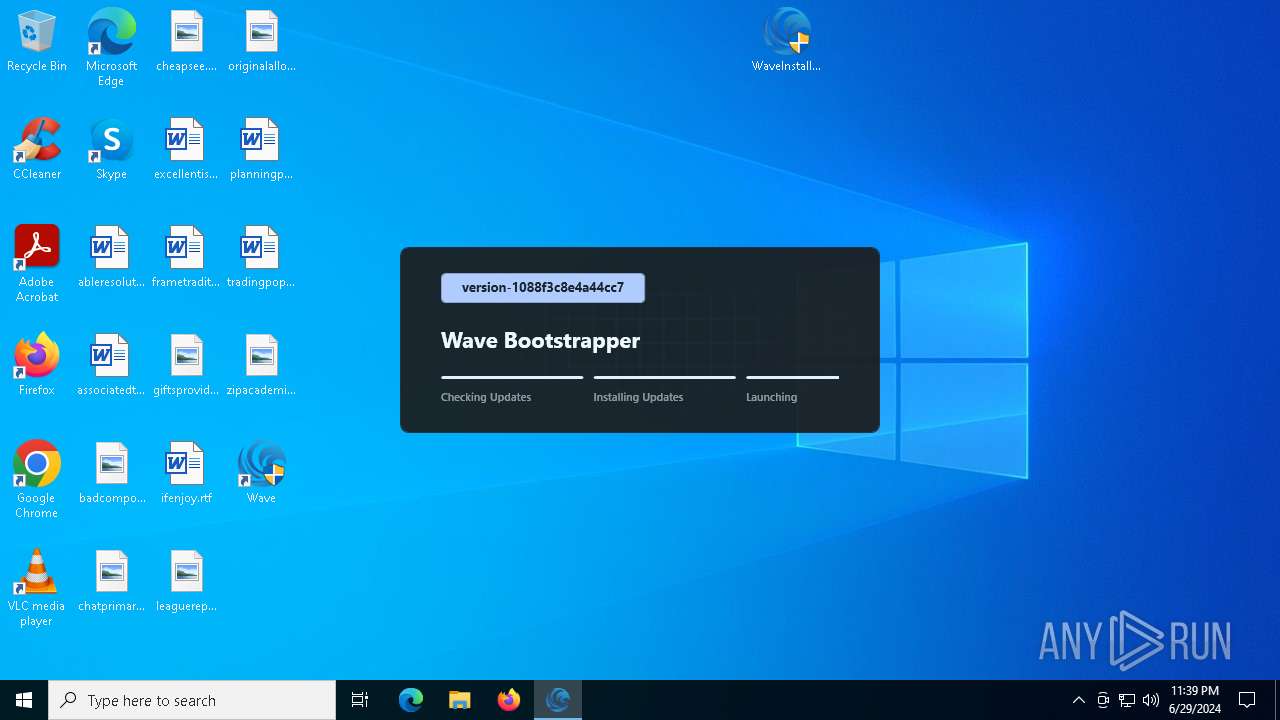Select the Adobe Acrobat desktop shortcut
This screenshot has height=720, width=1280.
pos(37,264)
